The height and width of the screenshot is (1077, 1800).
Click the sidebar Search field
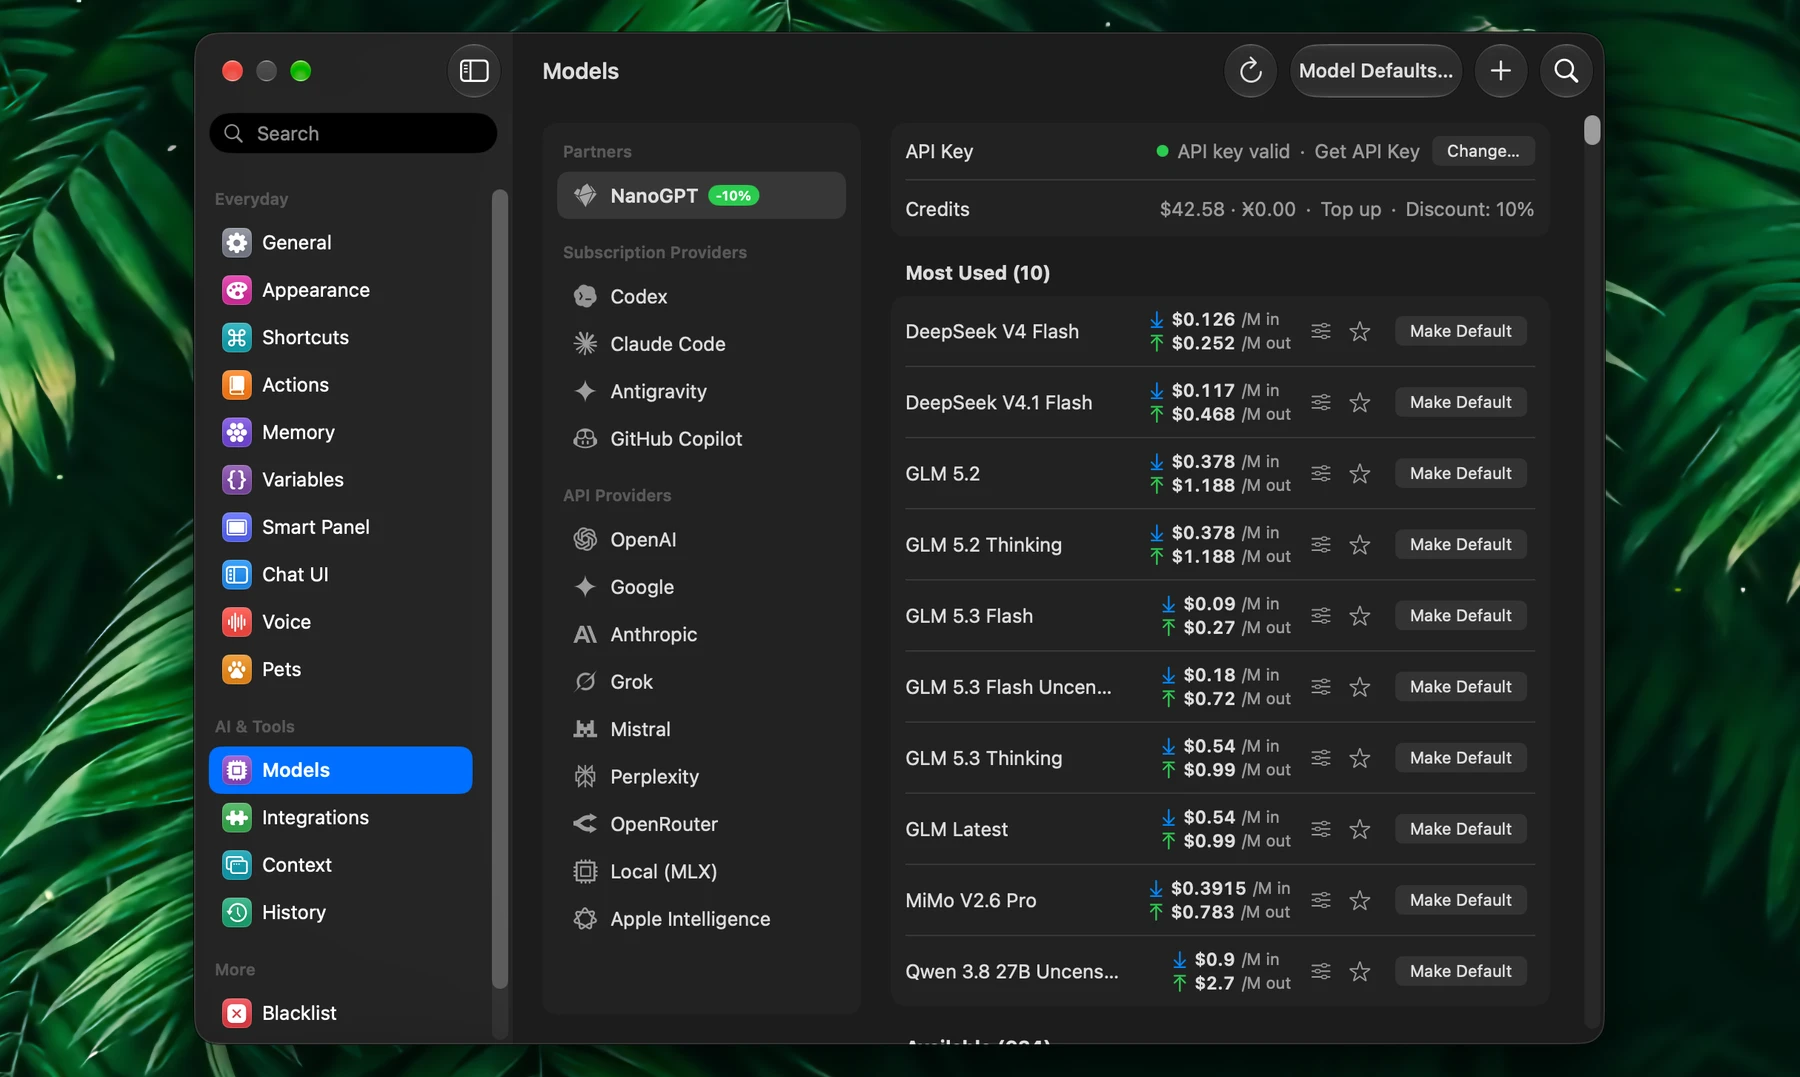tap(353, 133)
